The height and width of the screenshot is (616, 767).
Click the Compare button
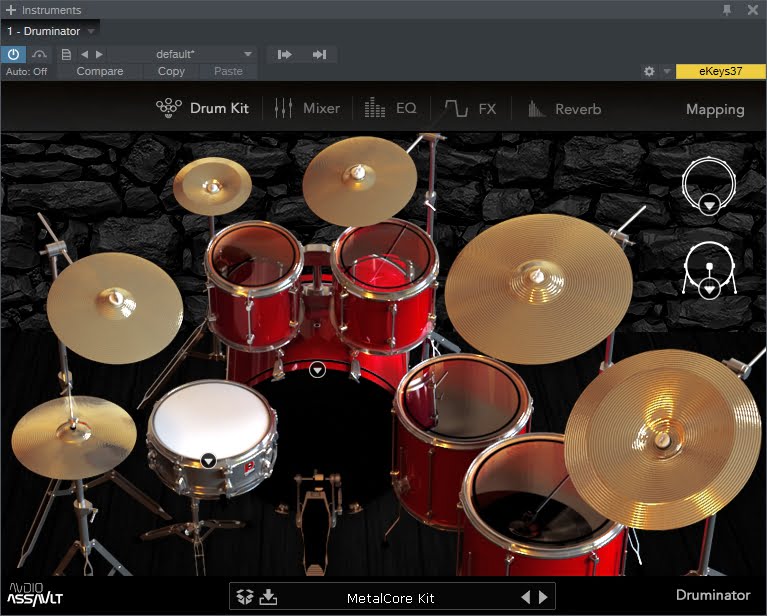(x=100, y=71)
